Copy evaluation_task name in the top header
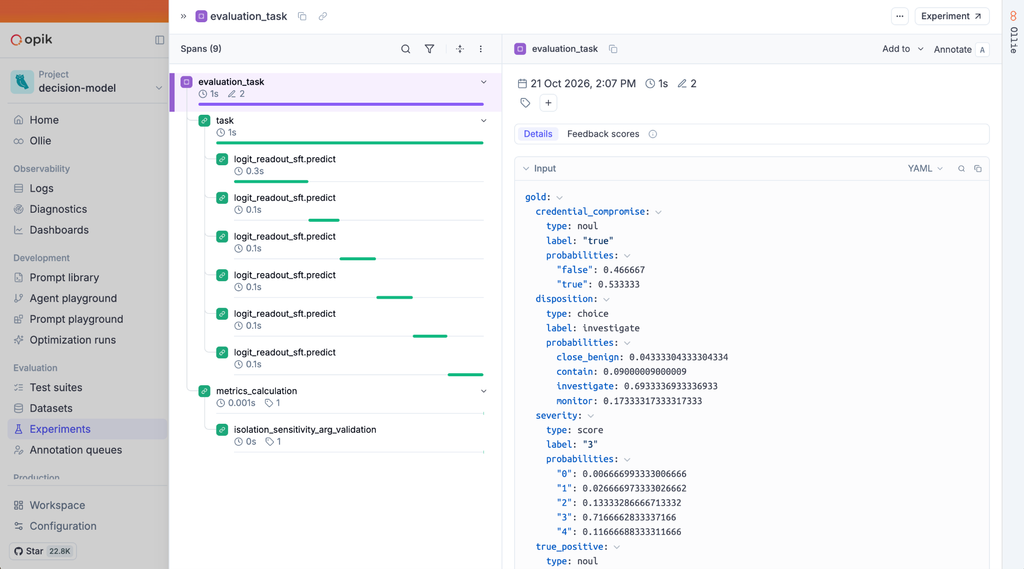1024x569 pixels. click(x=302, y=16)
